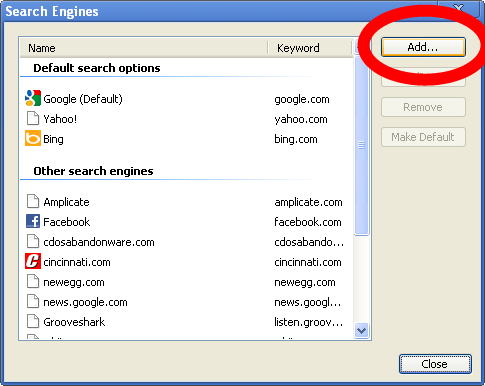This screenshot has width=485, height=386.
Task: Select the Google (Default) entry
Action: click(x=83, y=99)
